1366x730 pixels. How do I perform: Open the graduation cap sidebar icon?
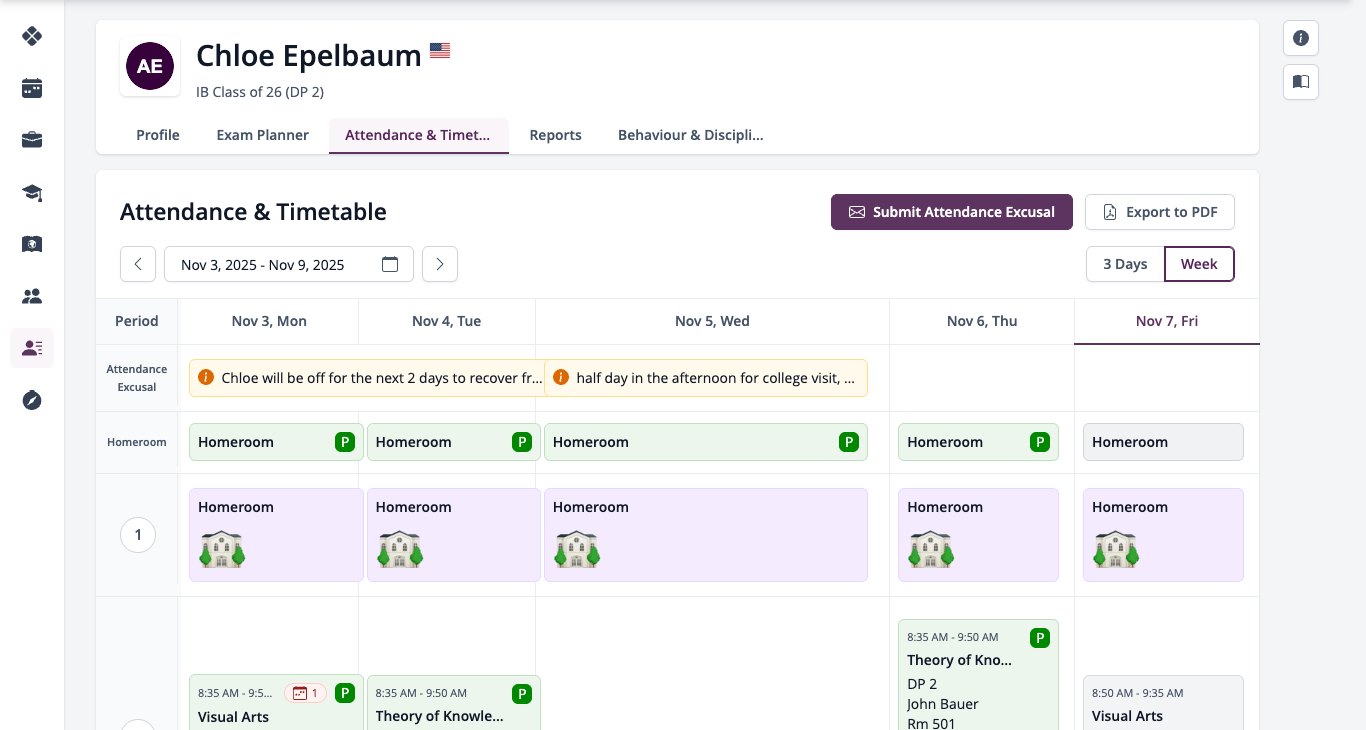(x=32, y=192)
